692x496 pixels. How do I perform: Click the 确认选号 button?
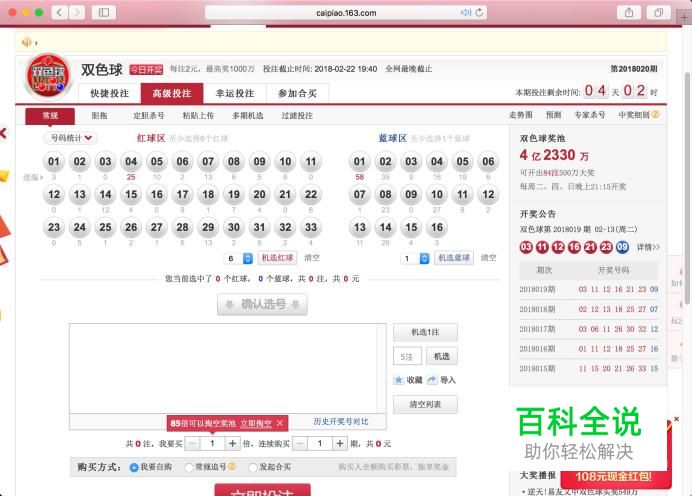point(262,304)
